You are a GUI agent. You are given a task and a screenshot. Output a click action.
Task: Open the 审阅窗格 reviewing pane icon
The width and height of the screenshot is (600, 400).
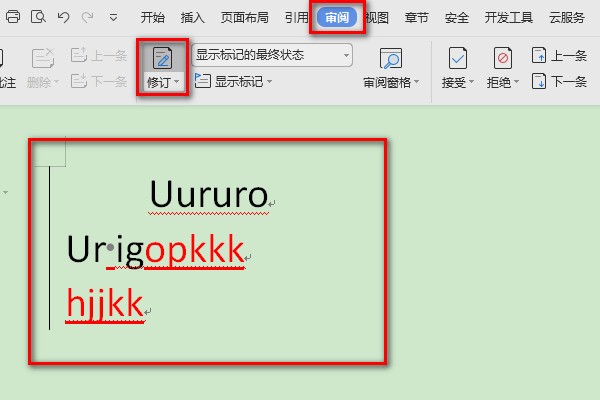click(391, 58)
